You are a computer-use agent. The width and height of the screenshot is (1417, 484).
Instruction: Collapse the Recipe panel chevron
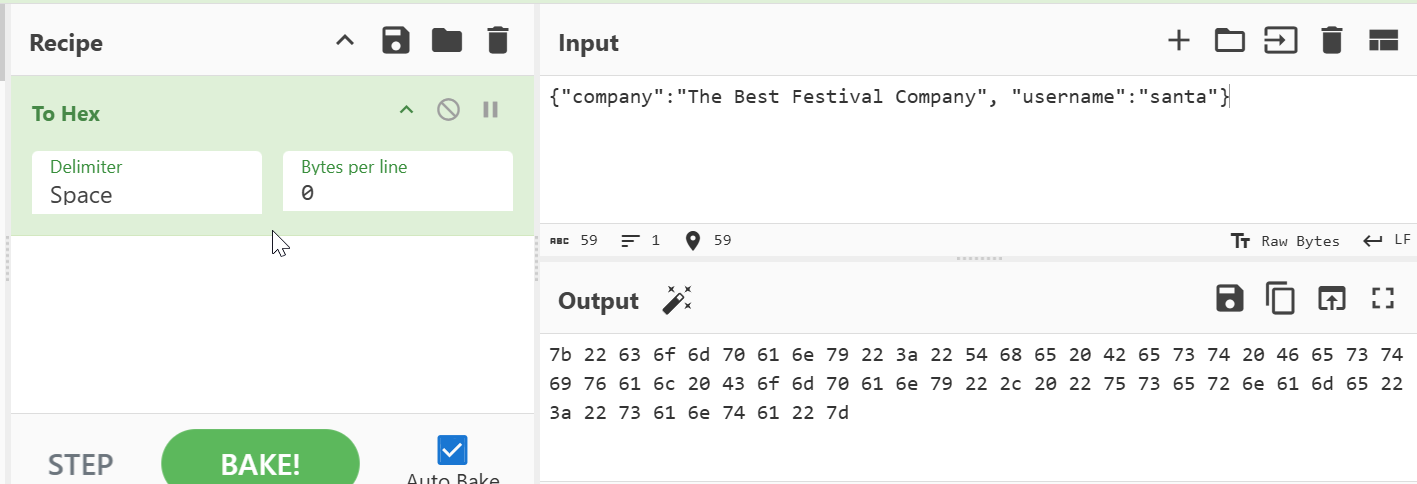point(345,41)
